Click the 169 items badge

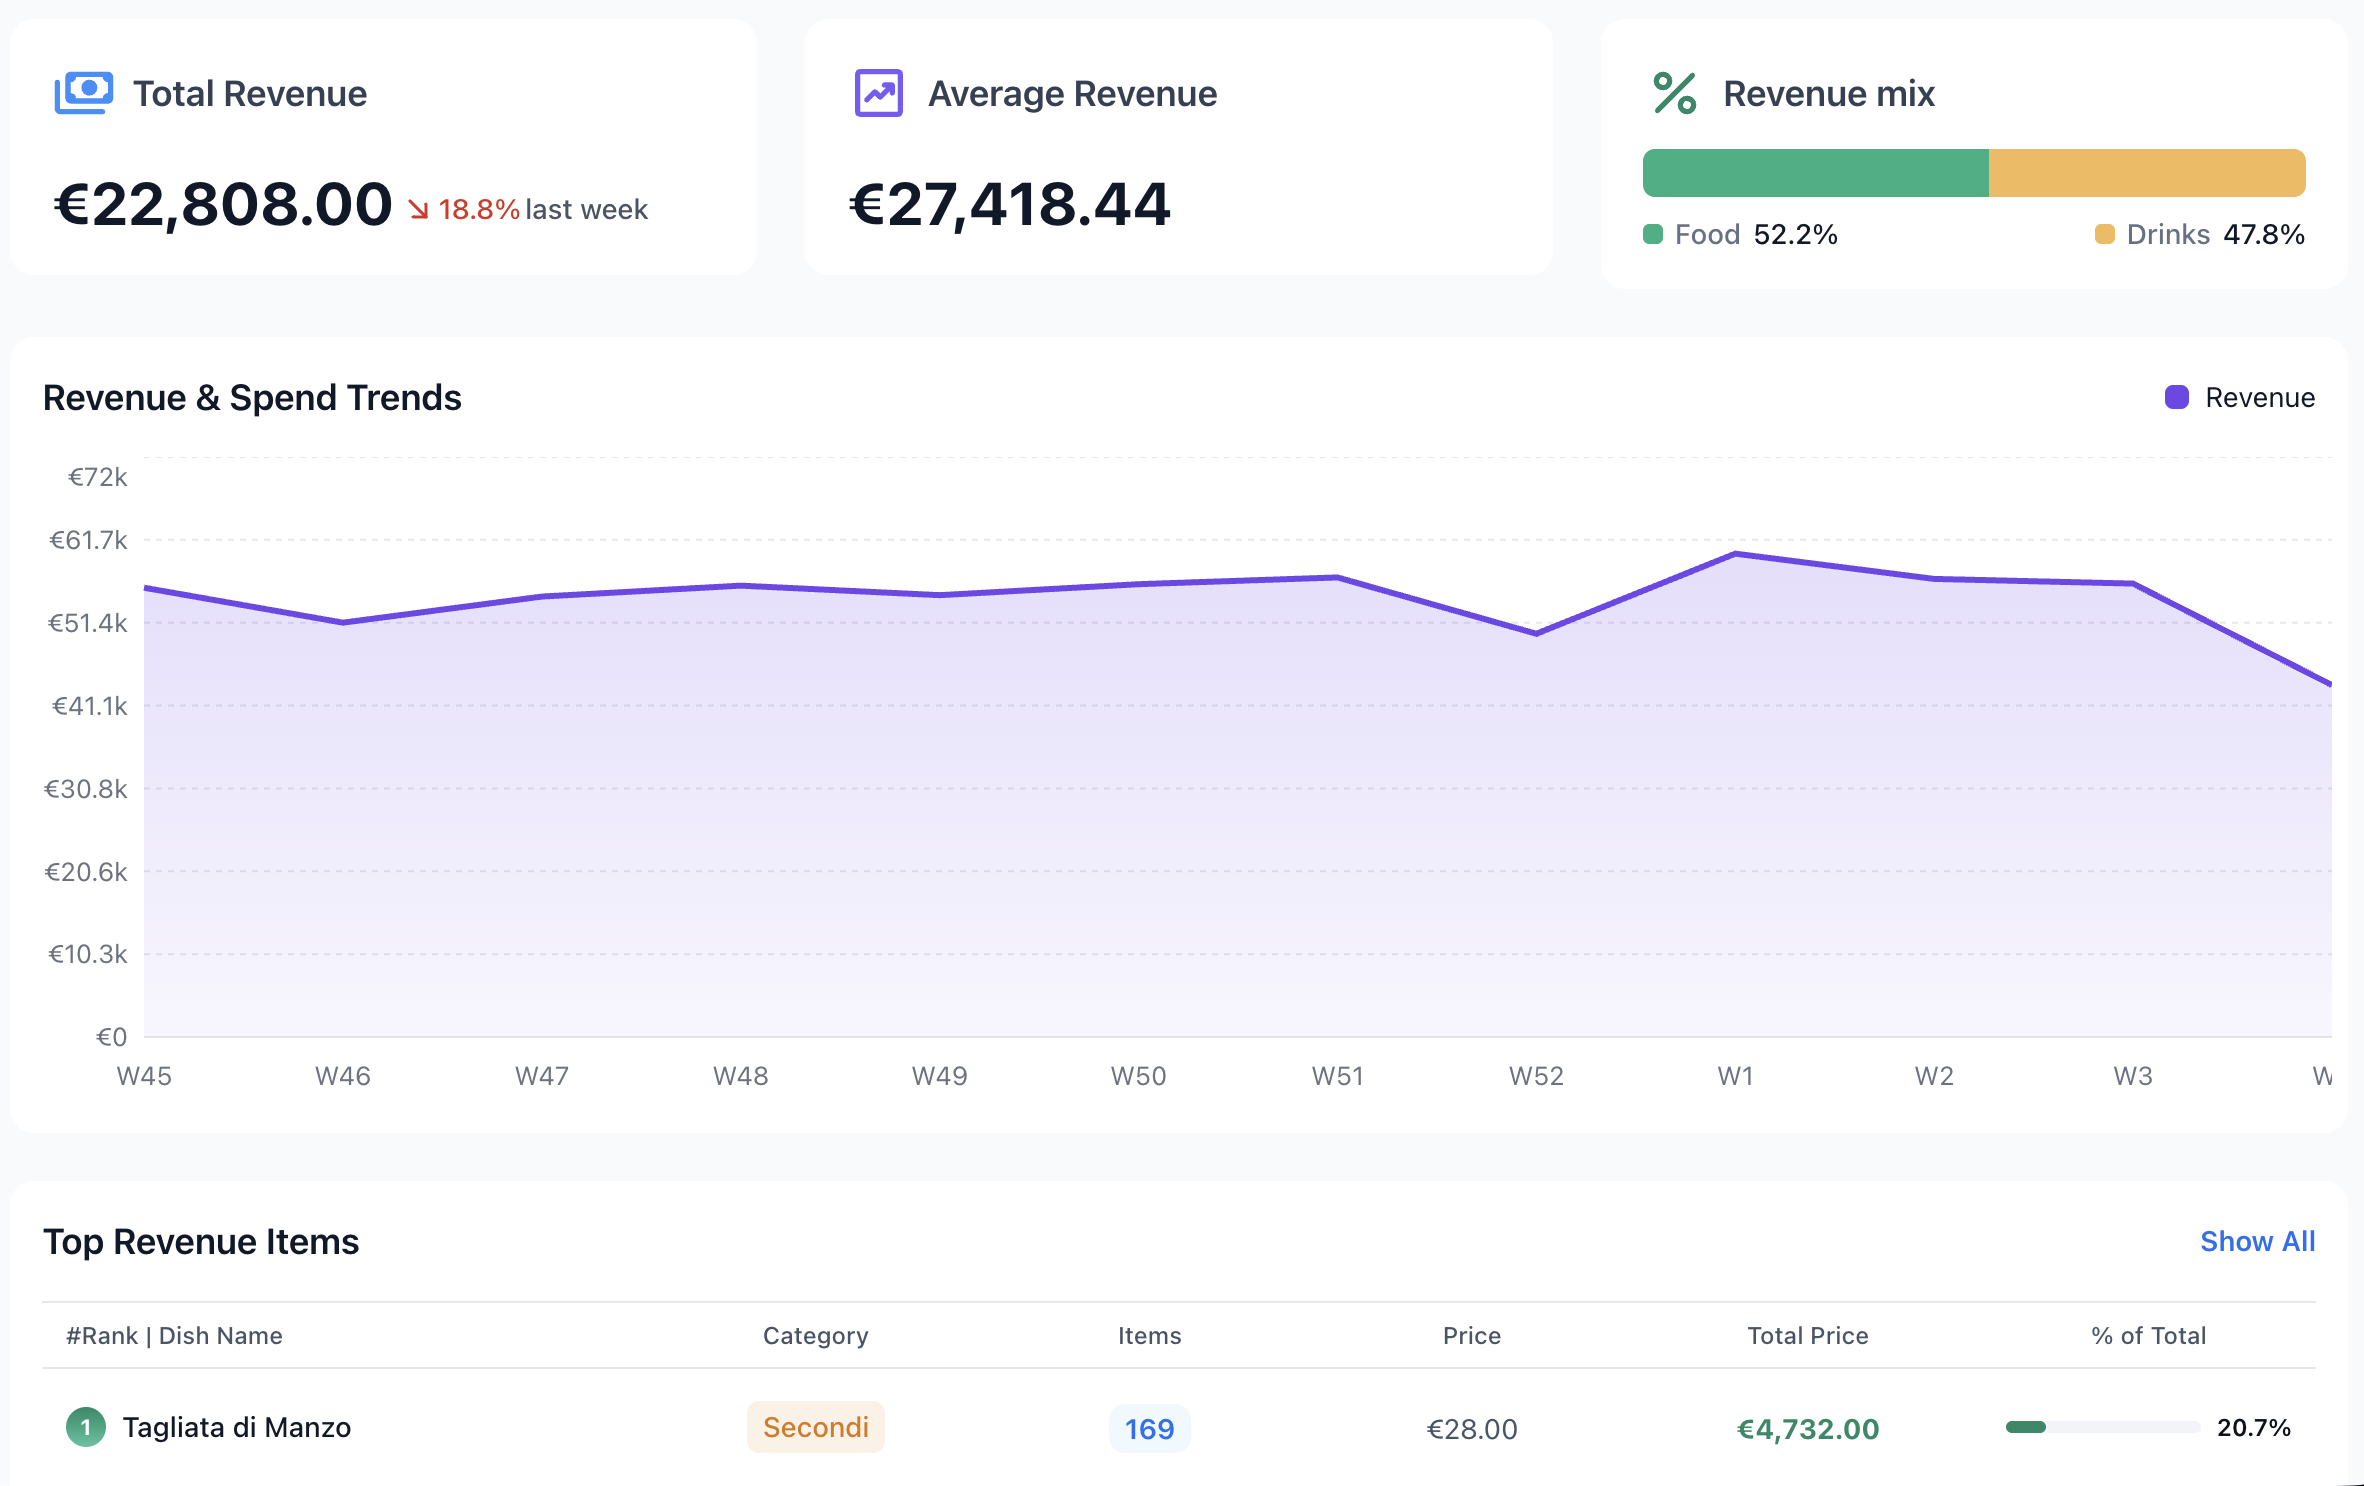click(x=1149, y=1428)
